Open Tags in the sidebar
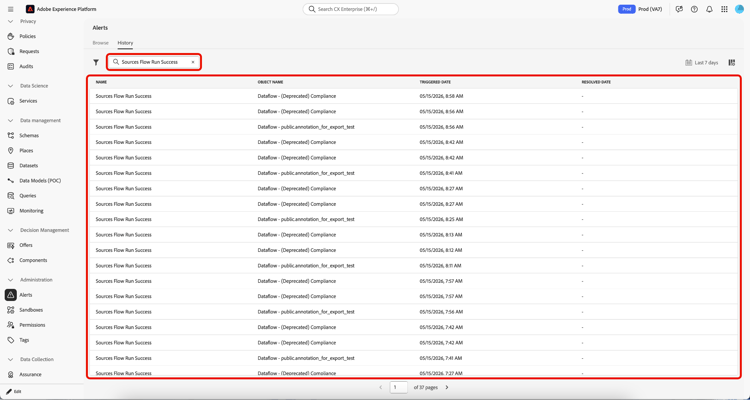The width and height of the screenshot is (750, 400). point(24,340)
